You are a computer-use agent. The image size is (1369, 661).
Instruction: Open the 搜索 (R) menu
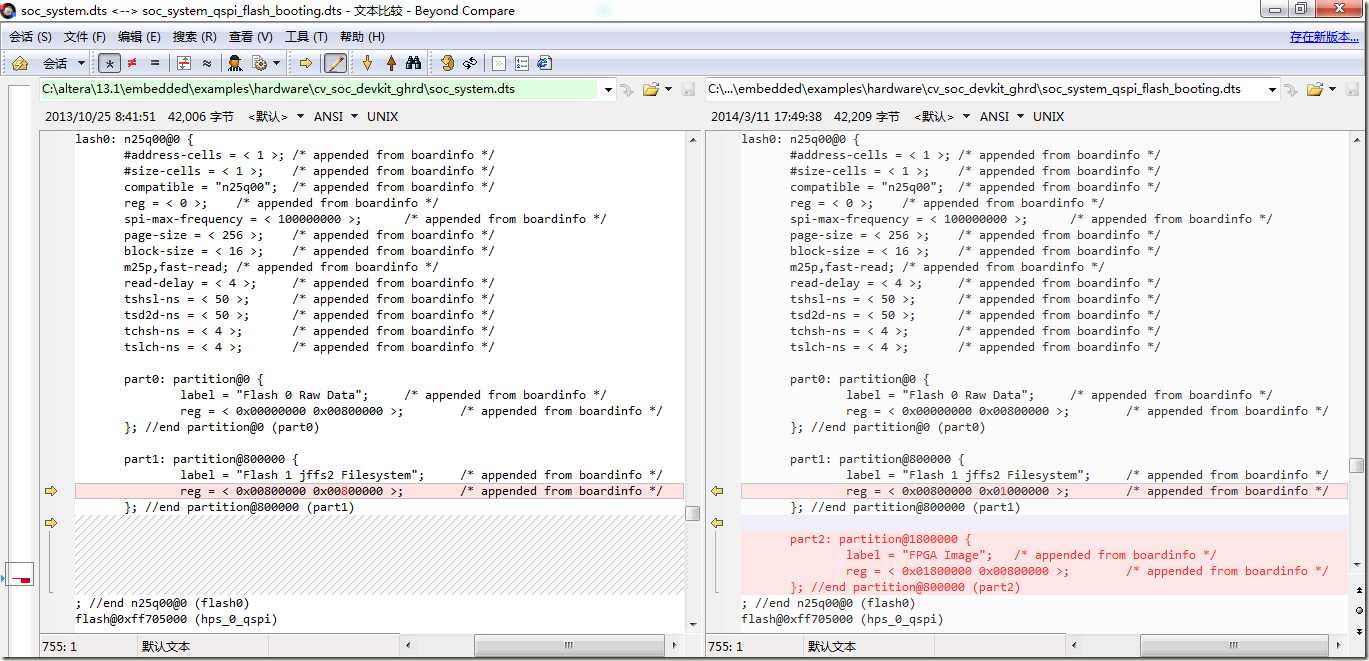point(194,37)
